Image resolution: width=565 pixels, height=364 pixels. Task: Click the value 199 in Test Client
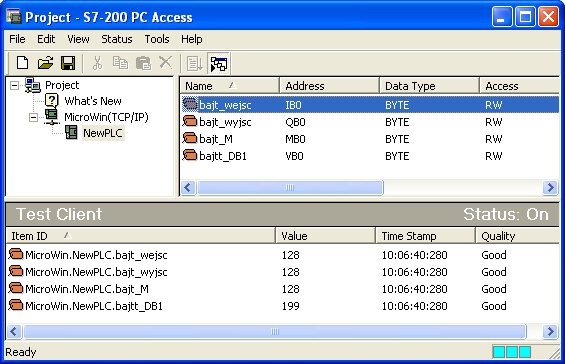[290, 306]
